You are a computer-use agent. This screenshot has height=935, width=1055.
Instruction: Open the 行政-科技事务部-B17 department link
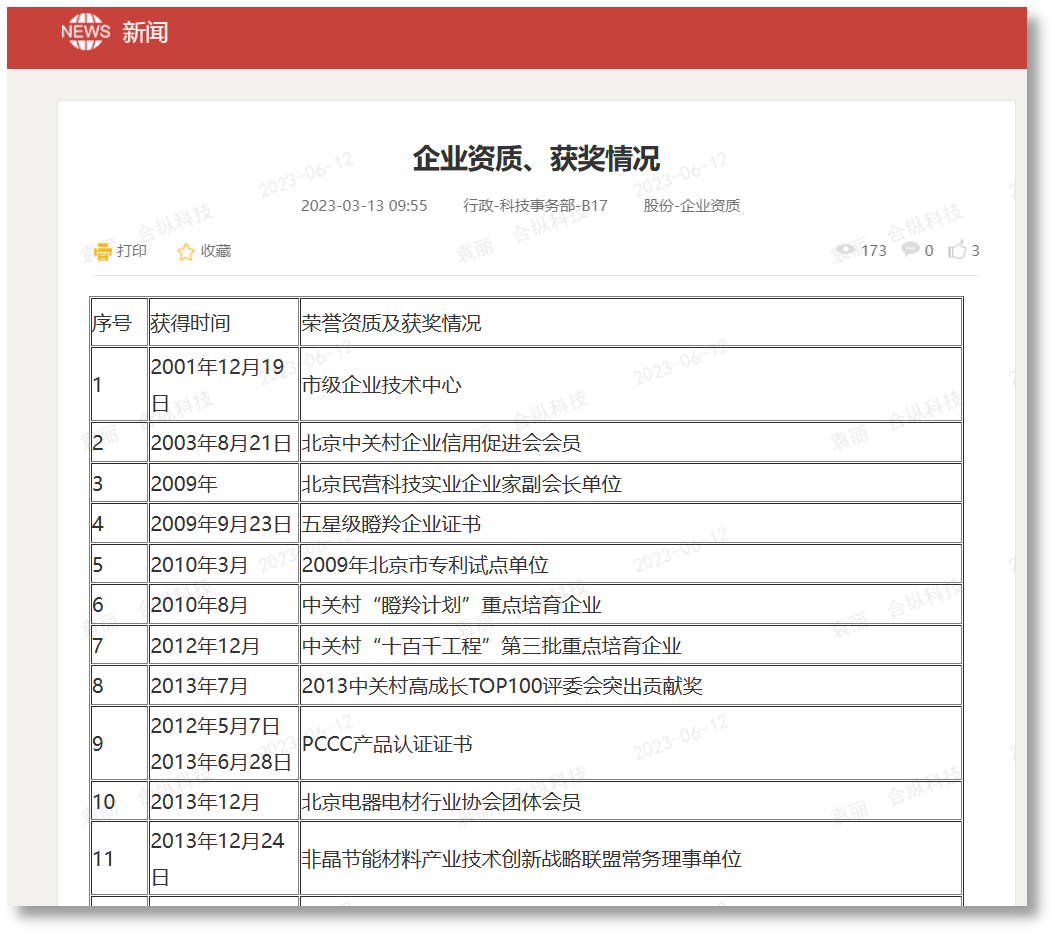click(x=535, y=206)
